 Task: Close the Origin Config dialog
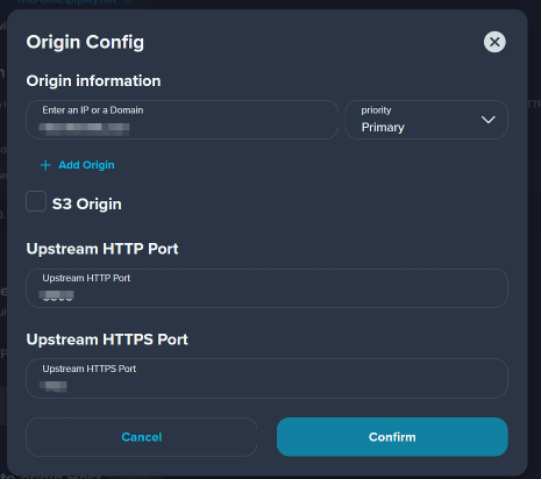pos(495,42)
